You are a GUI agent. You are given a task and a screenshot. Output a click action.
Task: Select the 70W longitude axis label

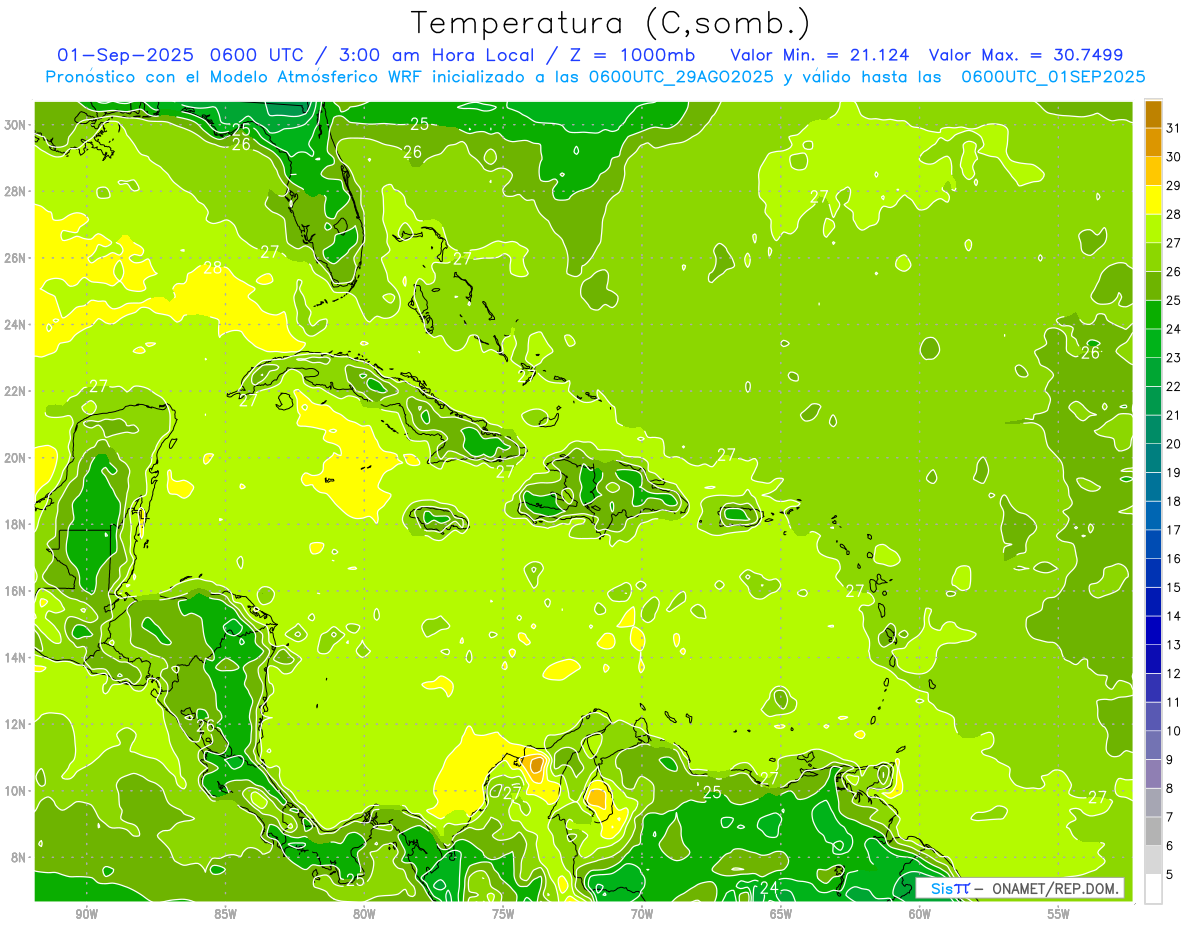[x=642, y=914]
